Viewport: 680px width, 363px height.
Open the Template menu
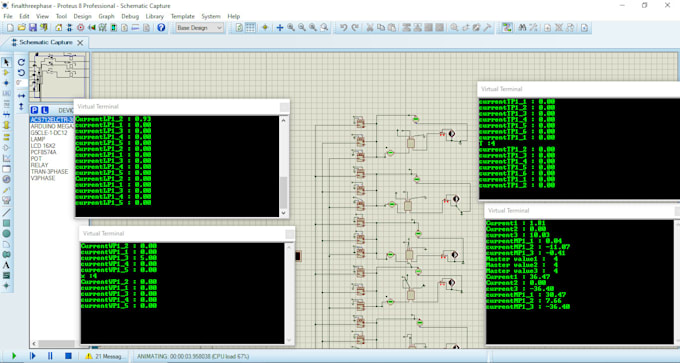(x=183, y=16)
